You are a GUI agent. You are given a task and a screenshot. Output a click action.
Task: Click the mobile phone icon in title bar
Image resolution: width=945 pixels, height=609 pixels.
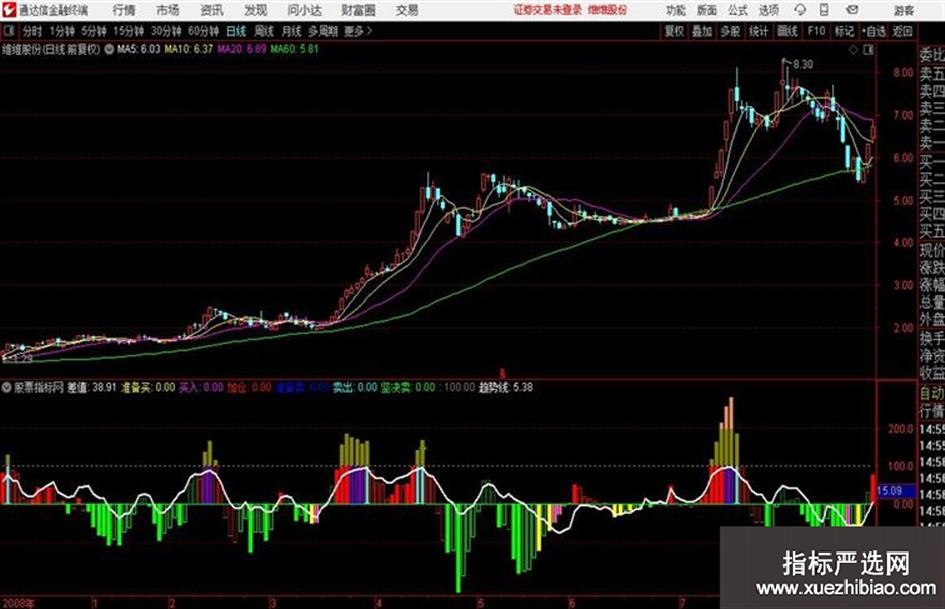[824, 10]
